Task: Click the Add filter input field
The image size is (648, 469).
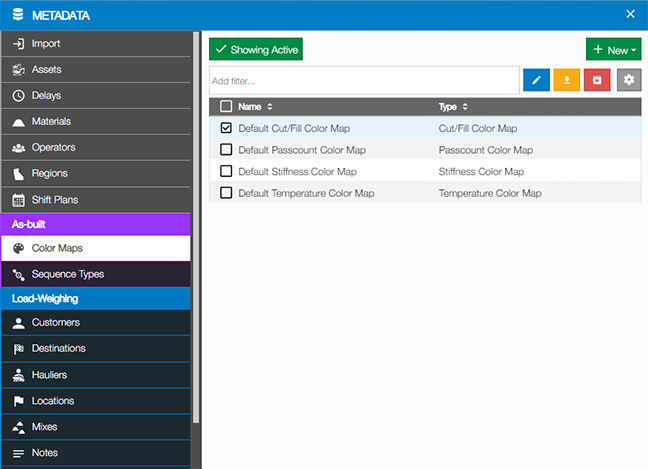Action: 364,81
